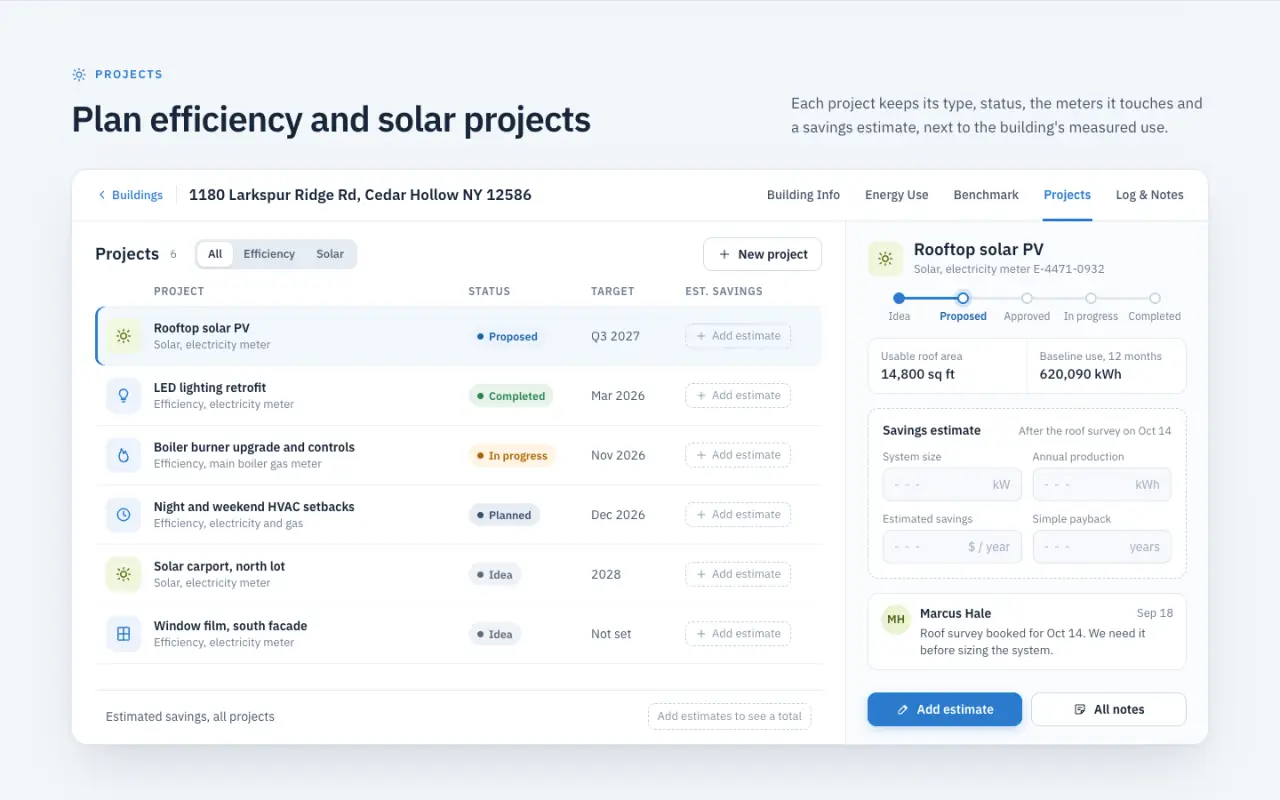This screenshot has height=800, width=1280.
Task: Add estimate for Solar carport, north lot
Action: click(x=738, y=574)
